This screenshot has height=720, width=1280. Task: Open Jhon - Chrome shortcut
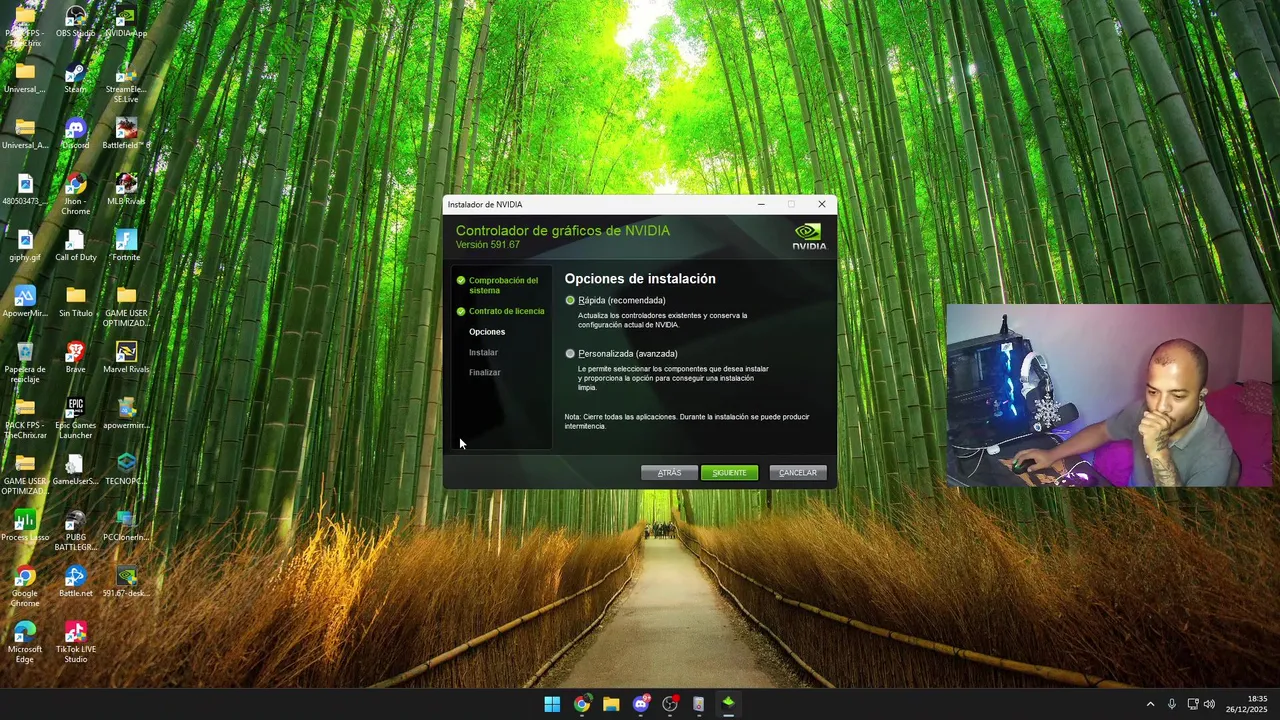tap(75, 195)
